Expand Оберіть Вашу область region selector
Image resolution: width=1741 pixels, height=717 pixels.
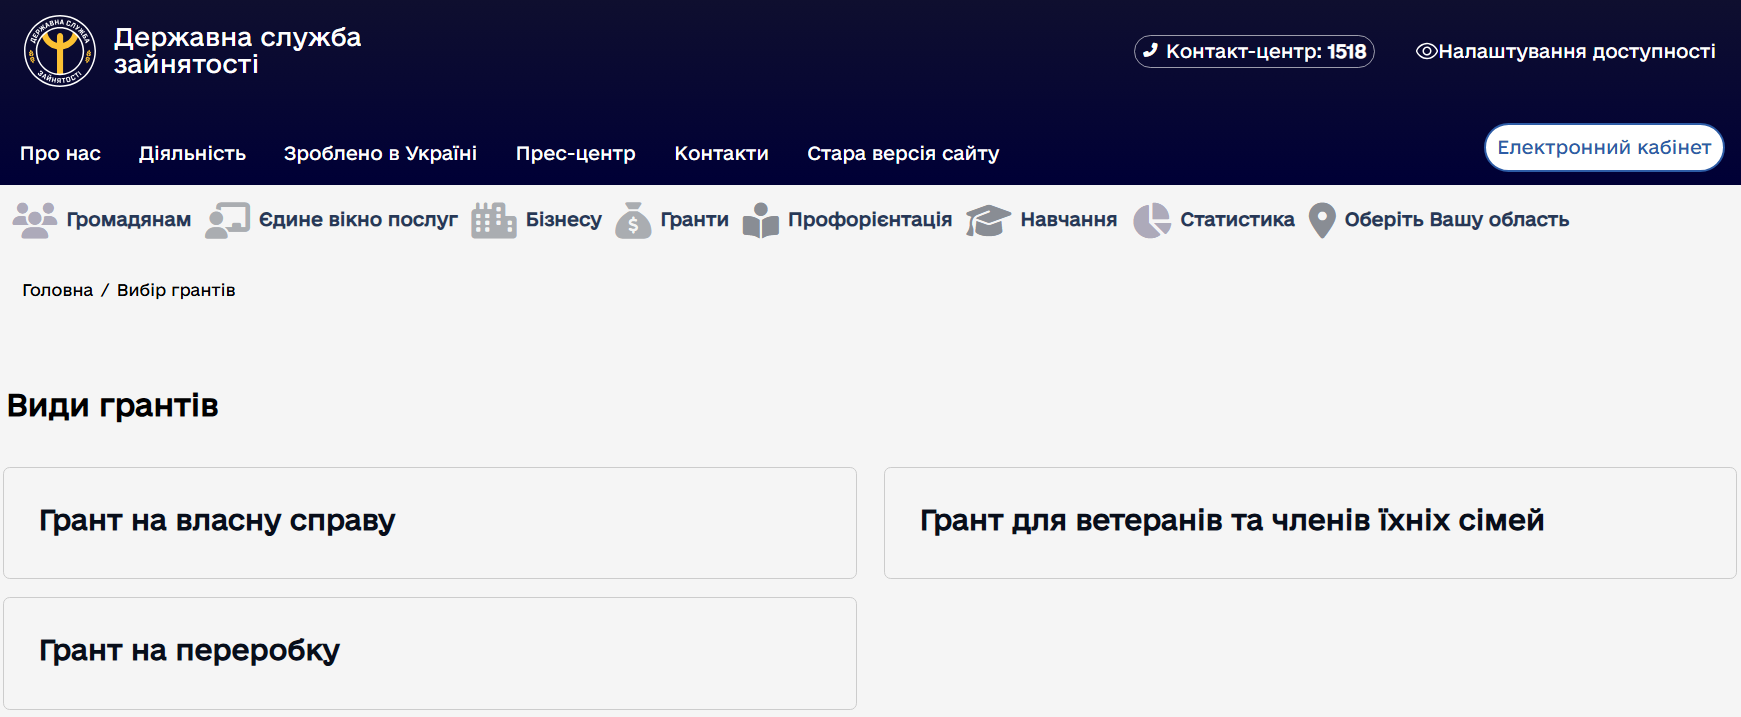[1456, 220]
